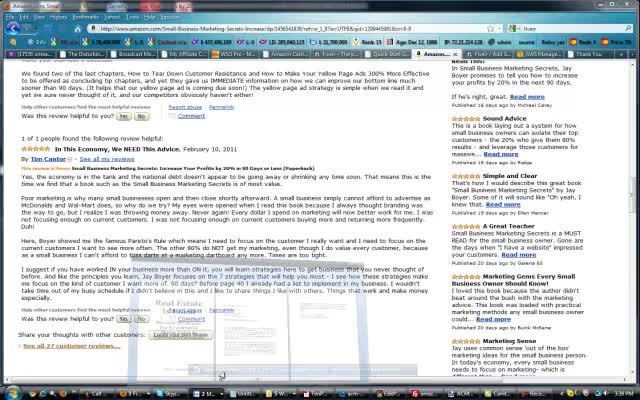The image size is (640, 400).
Task: Switch to Skype in the taskbar
Action: tap(170, 394)
